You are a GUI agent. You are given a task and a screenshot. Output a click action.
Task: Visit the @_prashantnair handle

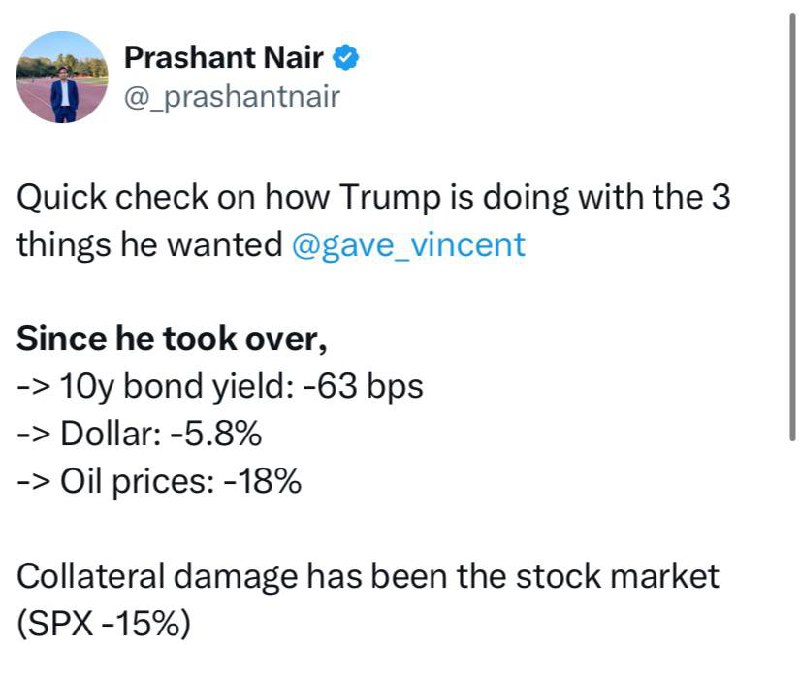[232, 97]
